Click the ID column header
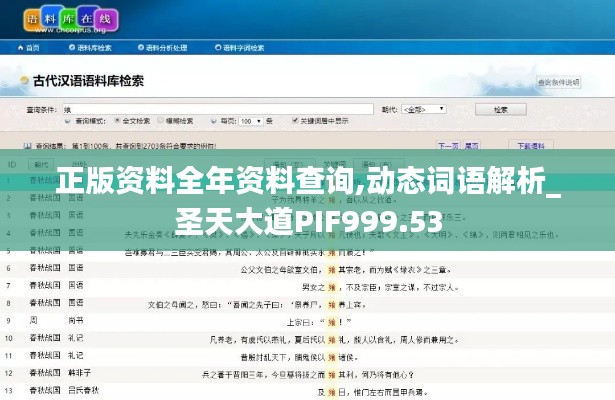This screenshot has width=615, height=400. tap(13, 164)
